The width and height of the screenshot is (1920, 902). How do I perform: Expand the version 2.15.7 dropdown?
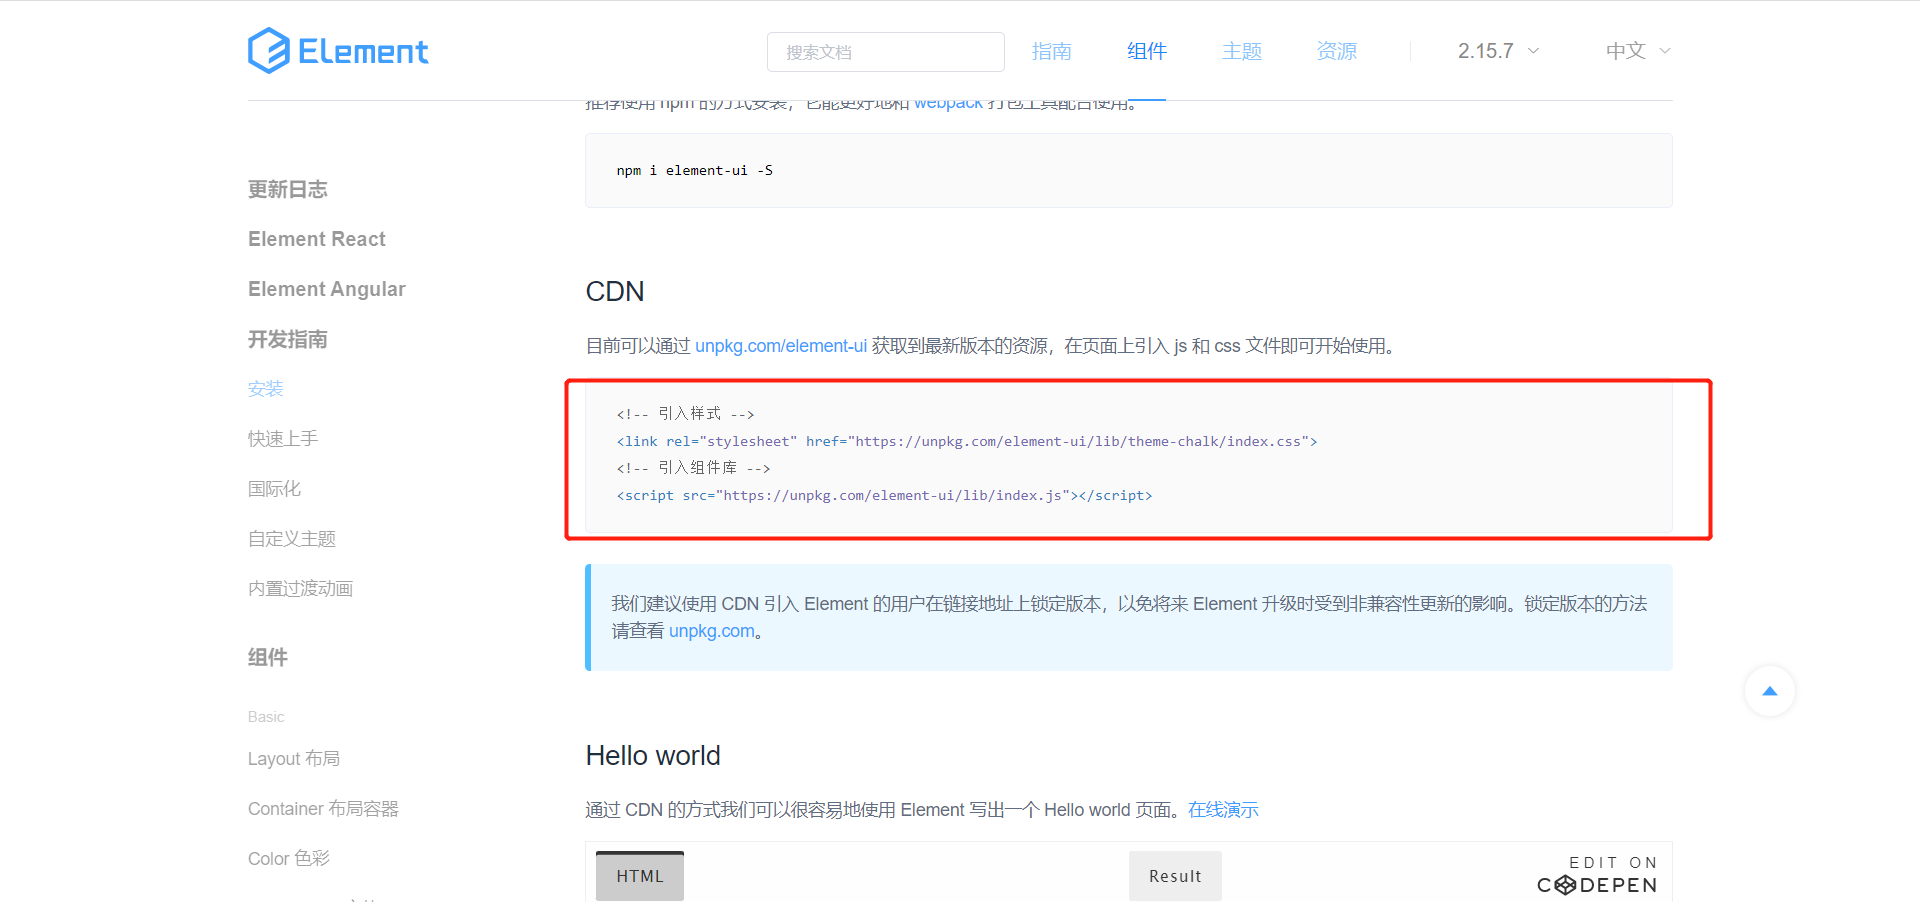[x=1496, y=50]
